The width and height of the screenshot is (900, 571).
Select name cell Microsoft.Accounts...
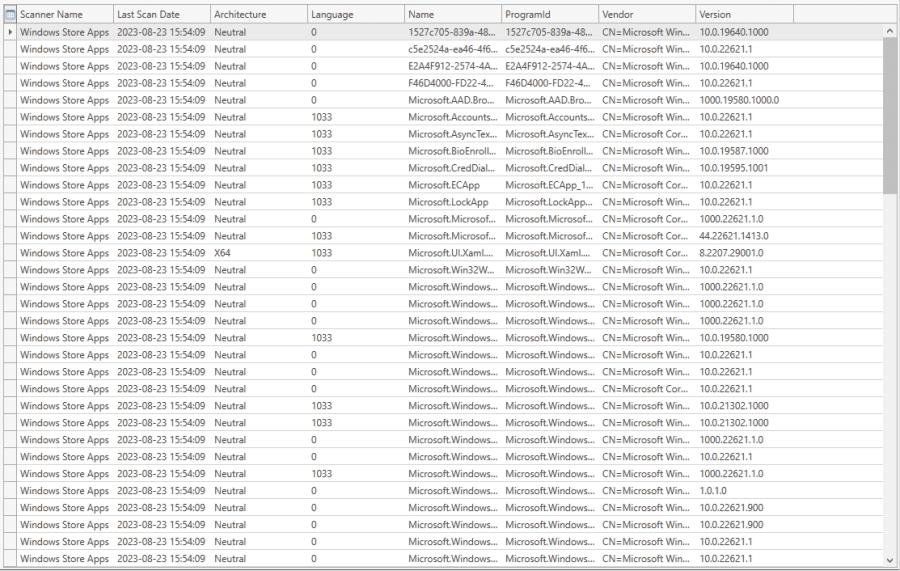[x=452, y=117]
